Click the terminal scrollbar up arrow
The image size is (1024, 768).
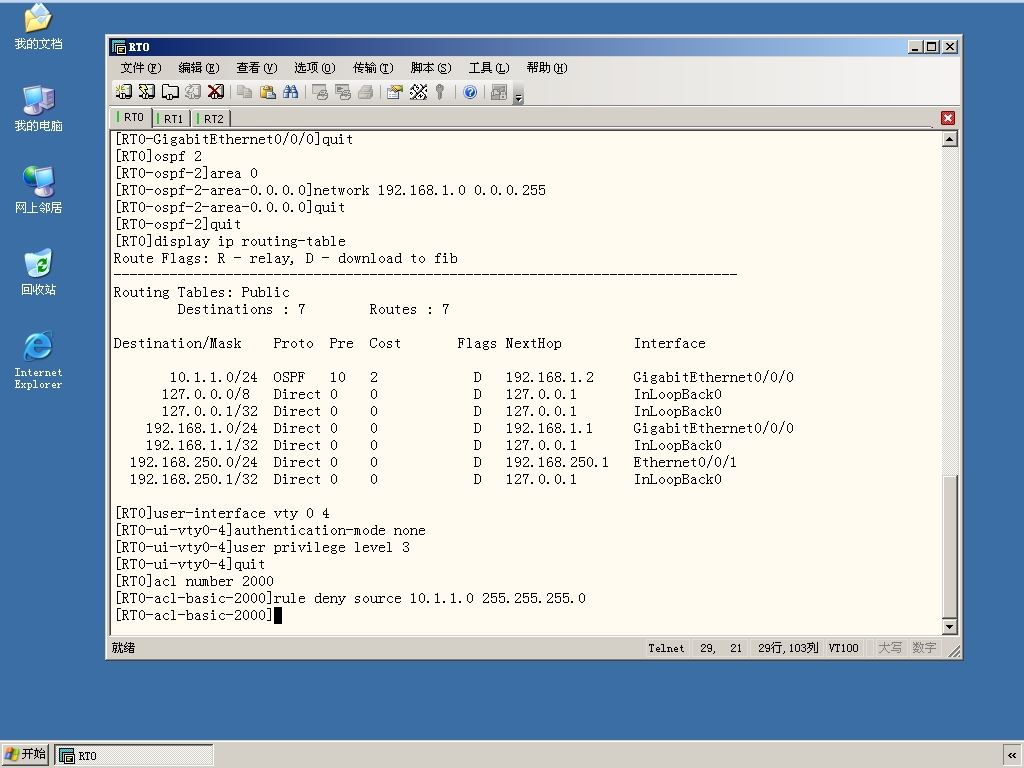point(950,139)
